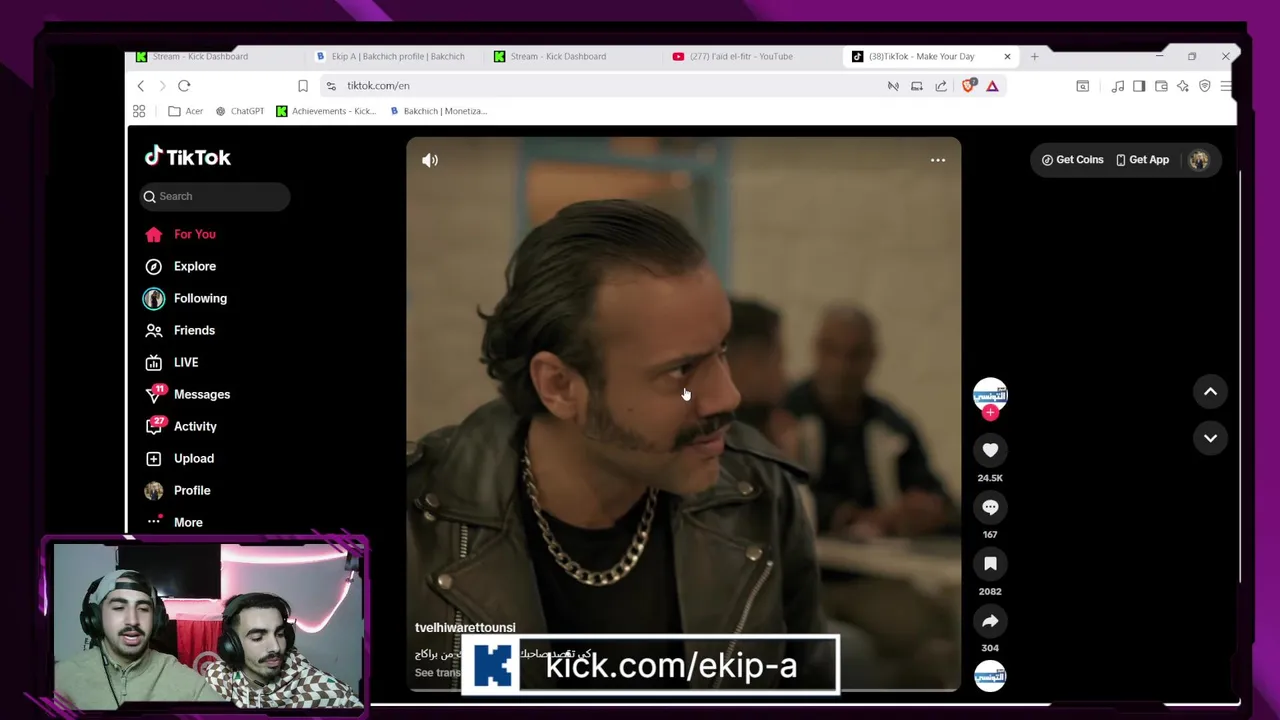
Task: Open the Brave wallet icon
Action: [x=1161, y=86]
